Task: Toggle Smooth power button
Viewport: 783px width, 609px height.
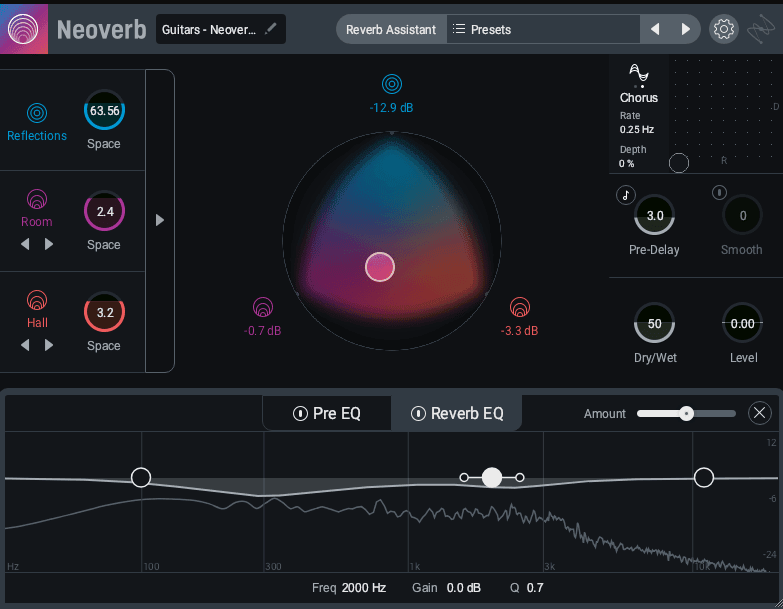Action: point(719,192)
